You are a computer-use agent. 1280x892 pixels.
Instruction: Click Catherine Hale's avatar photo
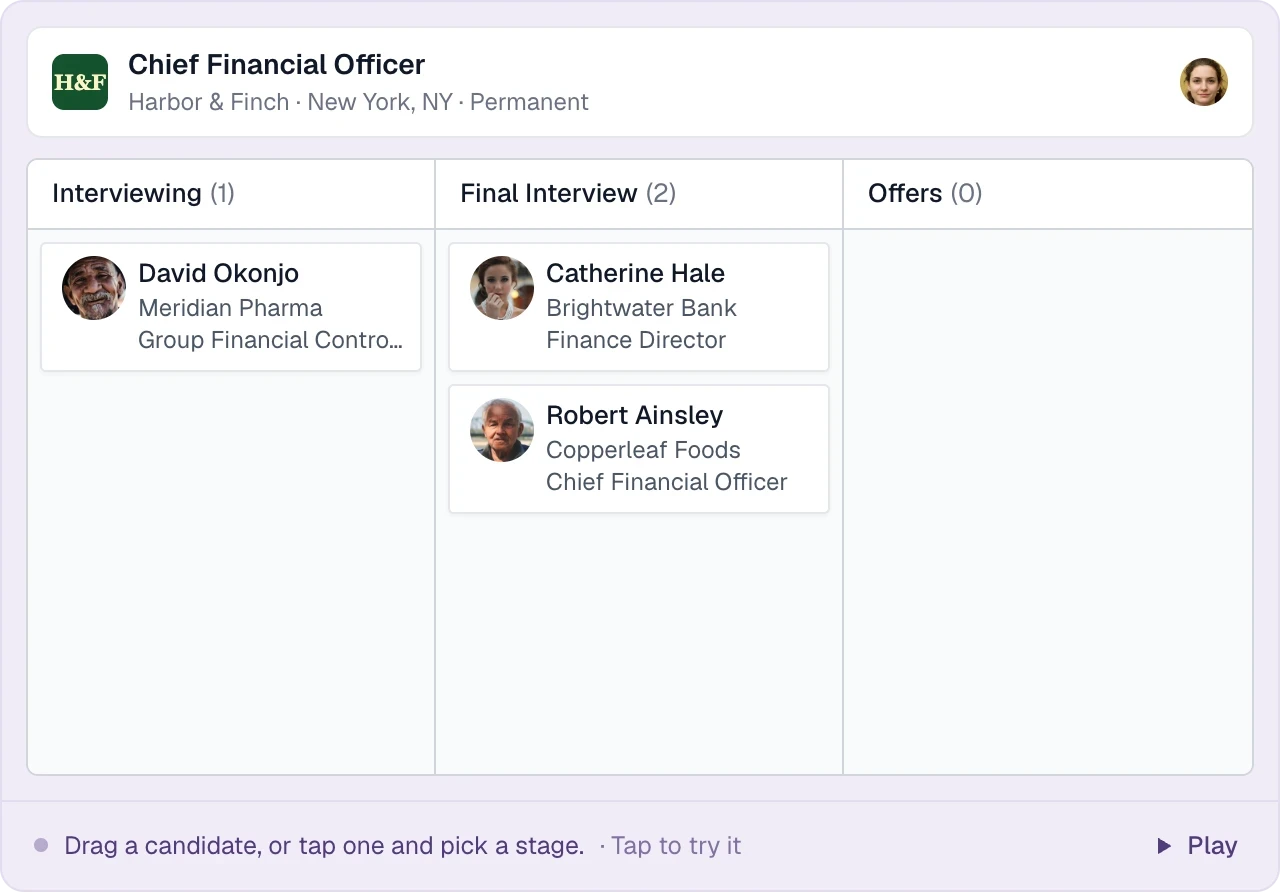point(502,288)
